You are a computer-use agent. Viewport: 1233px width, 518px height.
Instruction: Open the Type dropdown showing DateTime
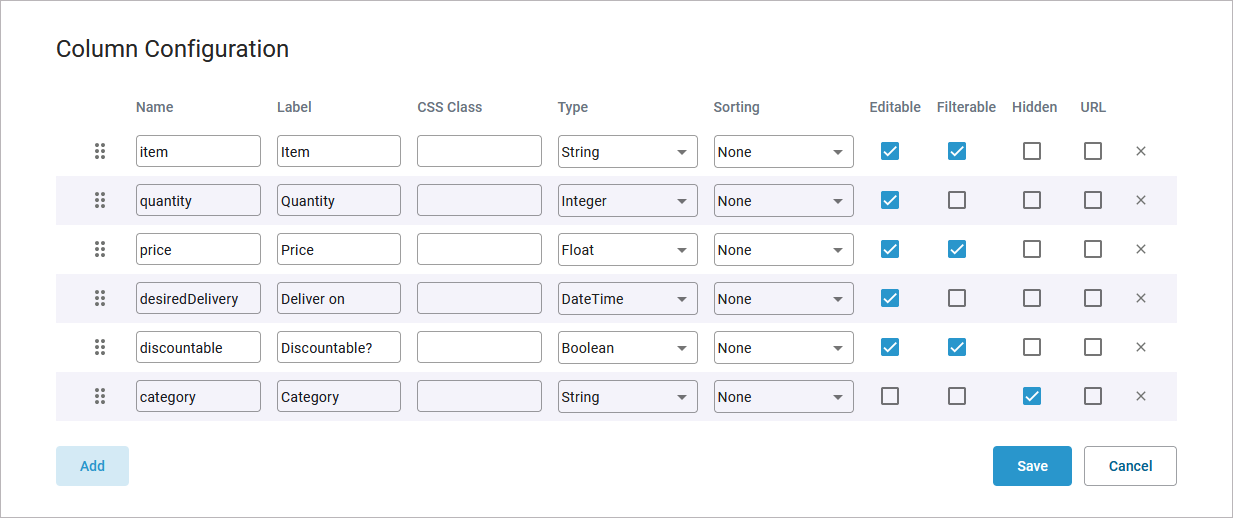(x=627, y=299)
